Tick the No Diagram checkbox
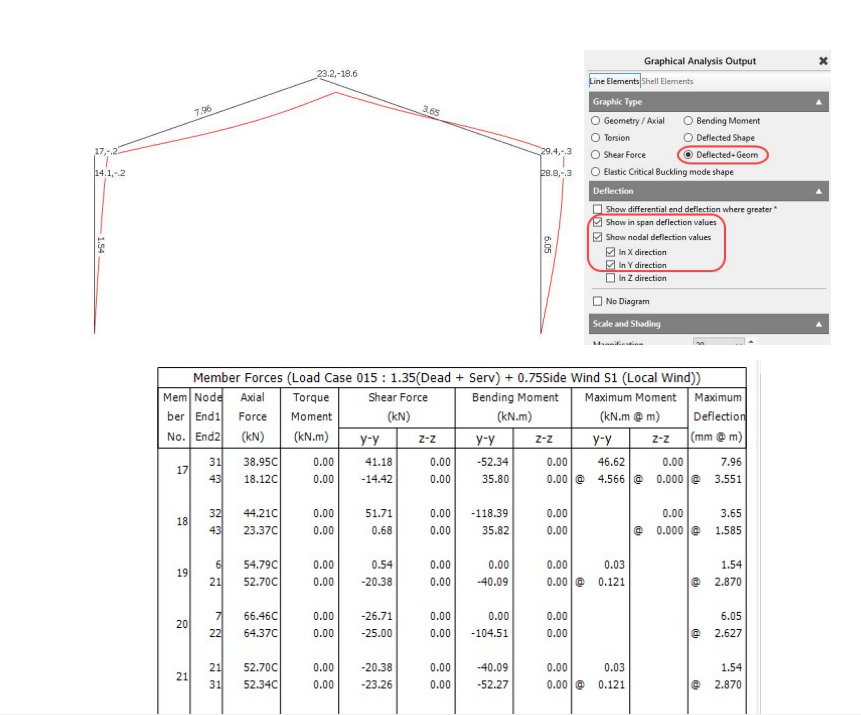 click(x=597, y=301)
